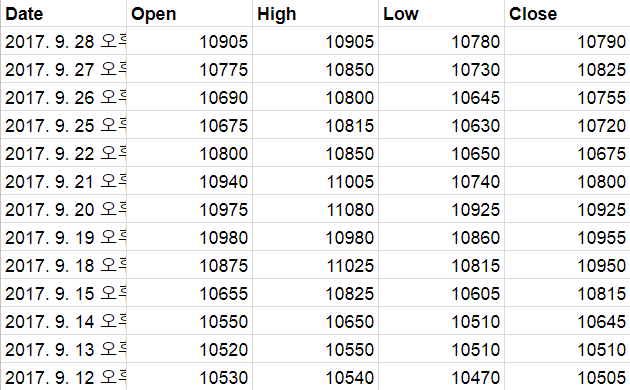Image resolution: width=630 pixels, height=390 pixels.
Task: Click the date cell 2017. 9. 28
Action: click(x=63, y=41)
